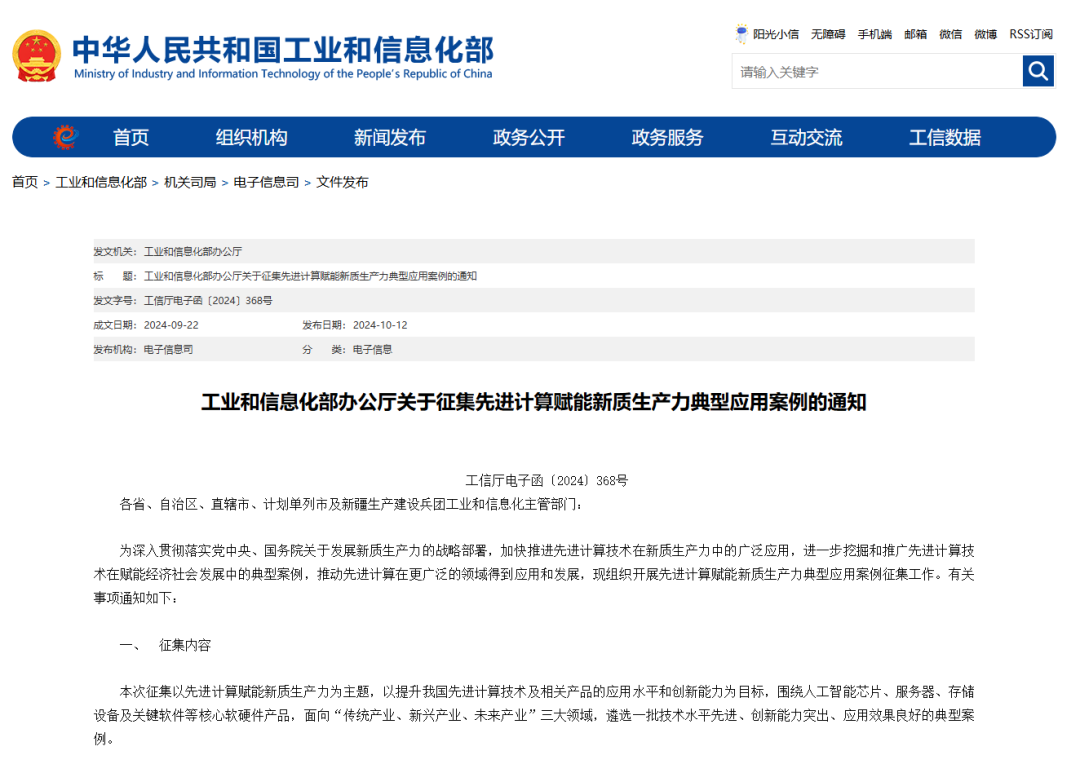Click the 成文日期 value 2024-09-22

[171, 325]
